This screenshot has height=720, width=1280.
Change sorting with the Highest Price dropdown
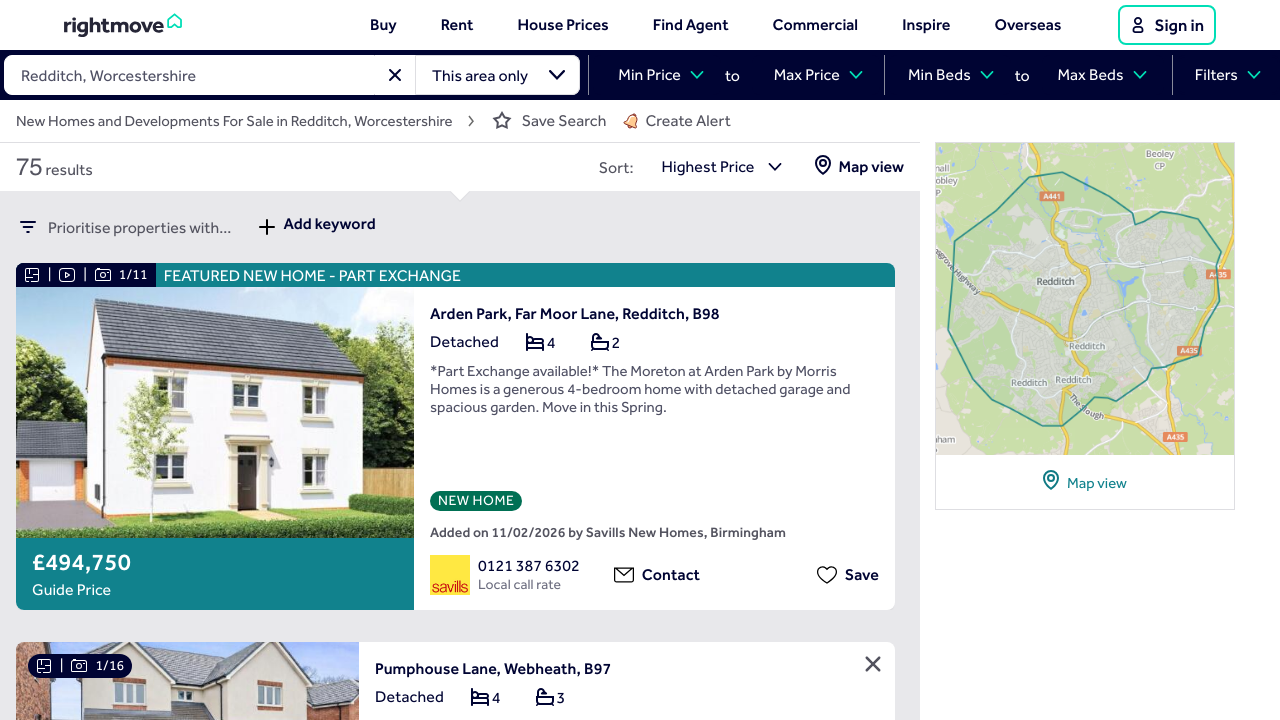(722, 167)
